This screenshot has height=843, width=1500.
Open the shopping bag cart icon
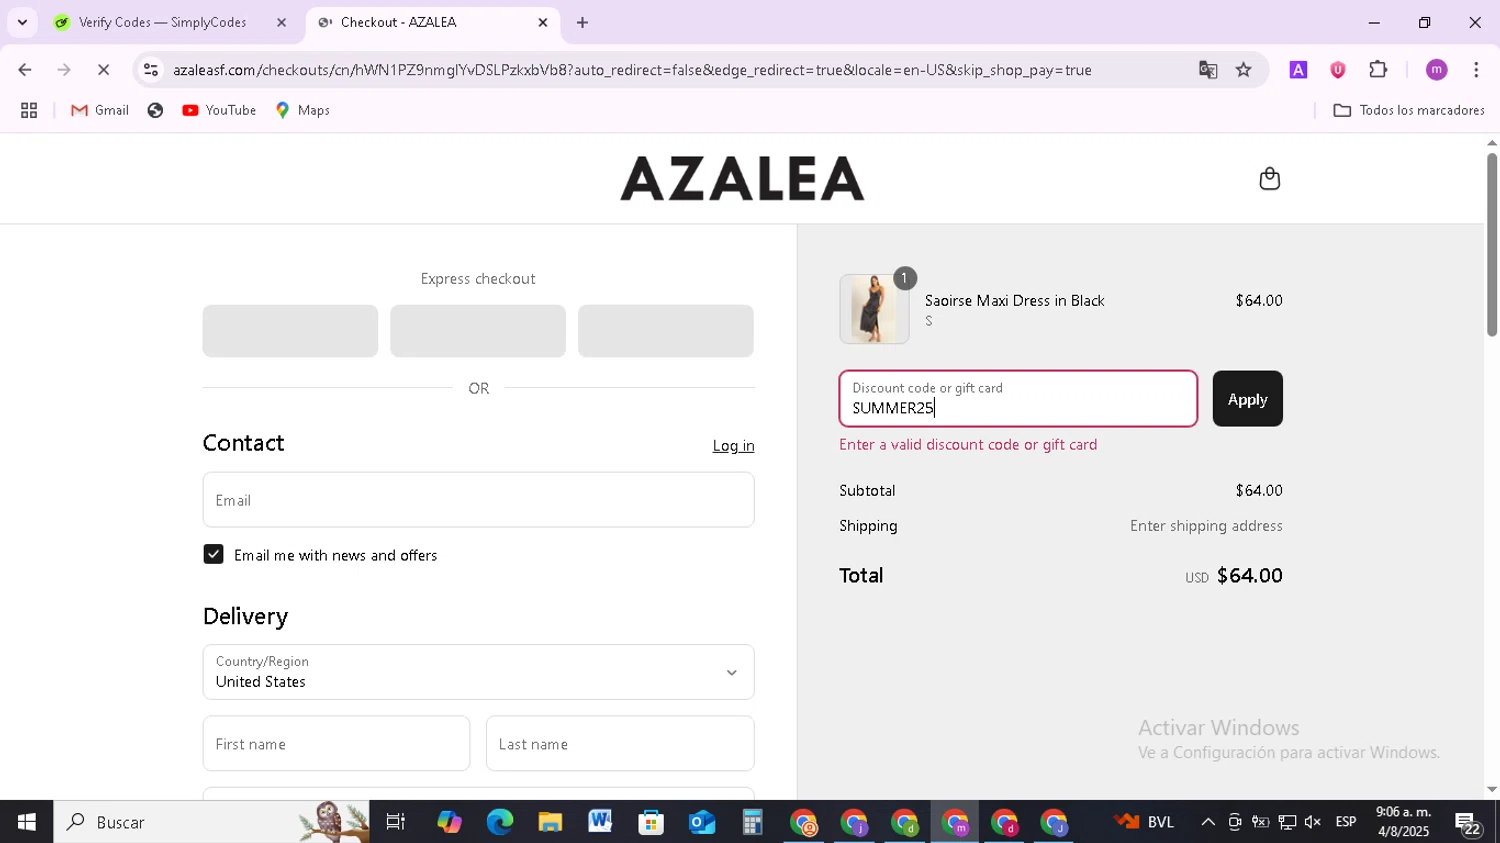coord(1269,179)
